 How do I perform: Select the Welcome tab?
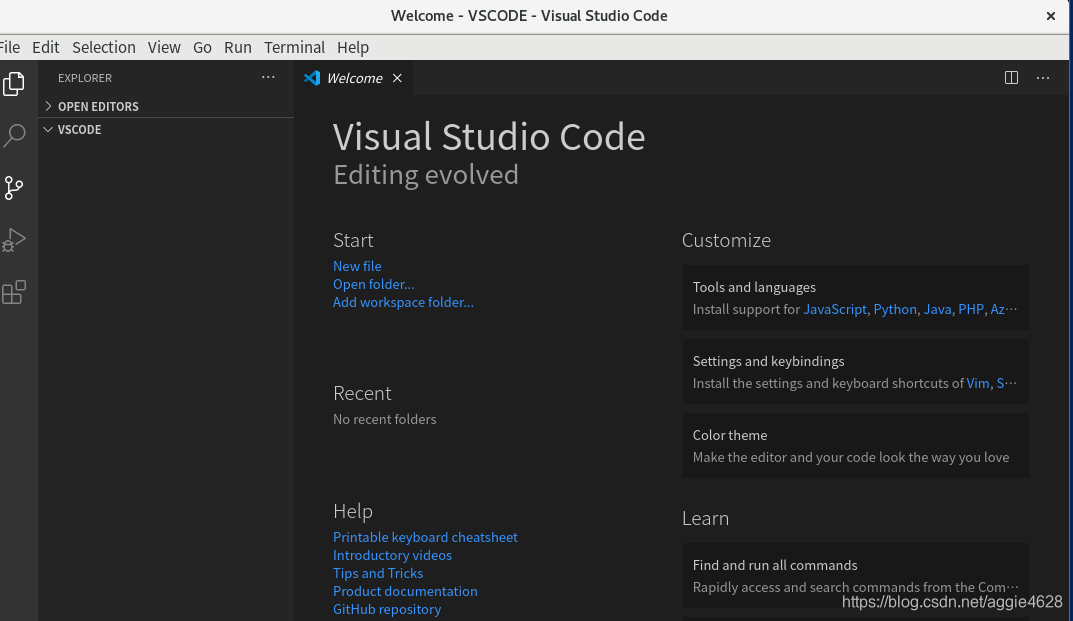354,78
